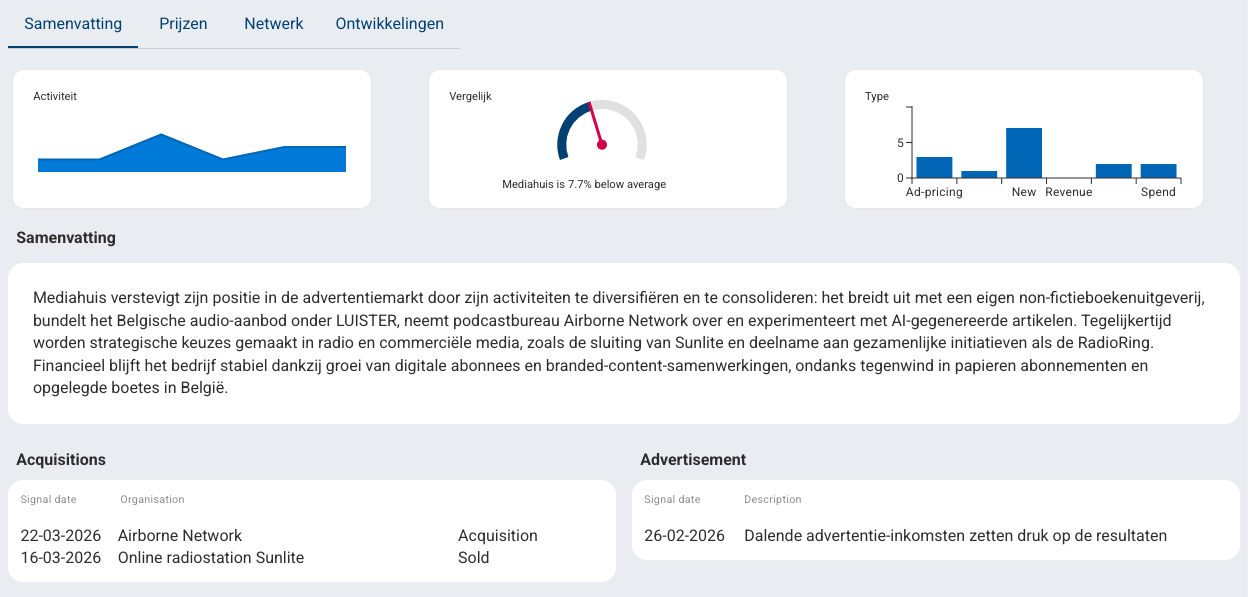Open the Ontwikkelingen tab
1248x597 pixels.
[390, 23]
